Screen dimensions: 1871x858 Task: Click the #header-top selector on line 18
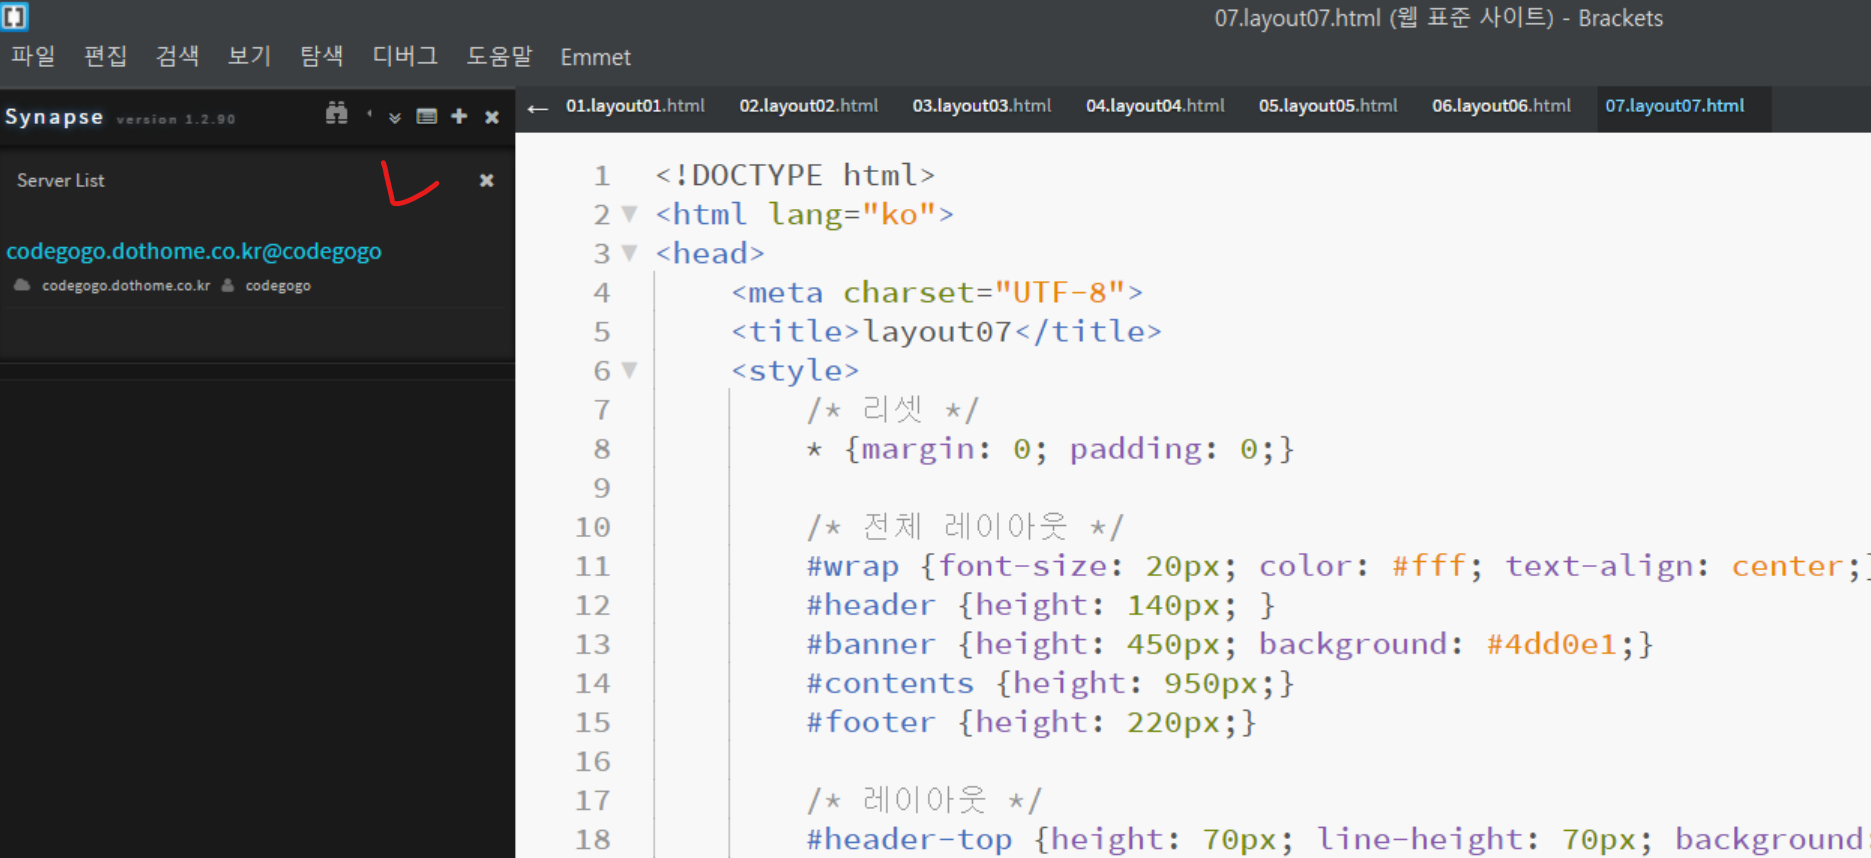[x=909, y=839]
